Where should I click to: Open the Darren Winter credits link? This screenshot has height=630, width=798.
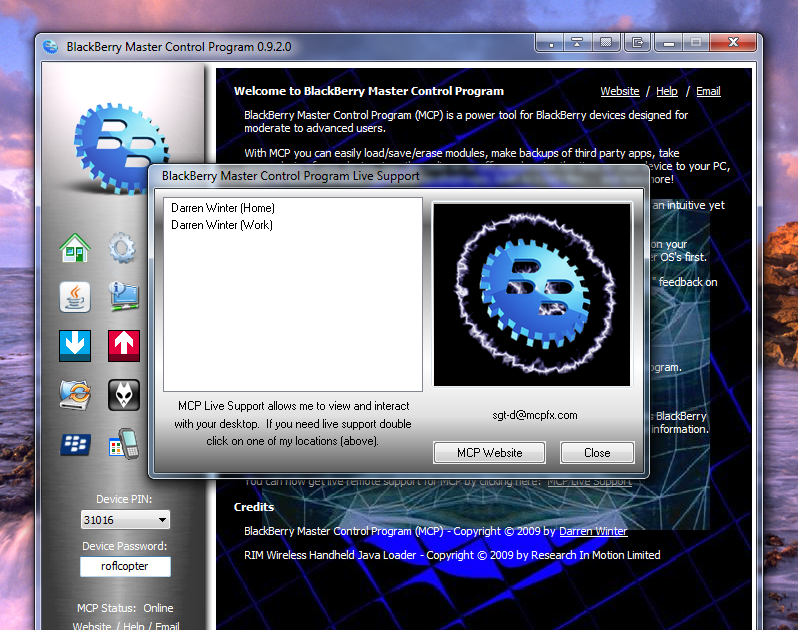(593, 531)
